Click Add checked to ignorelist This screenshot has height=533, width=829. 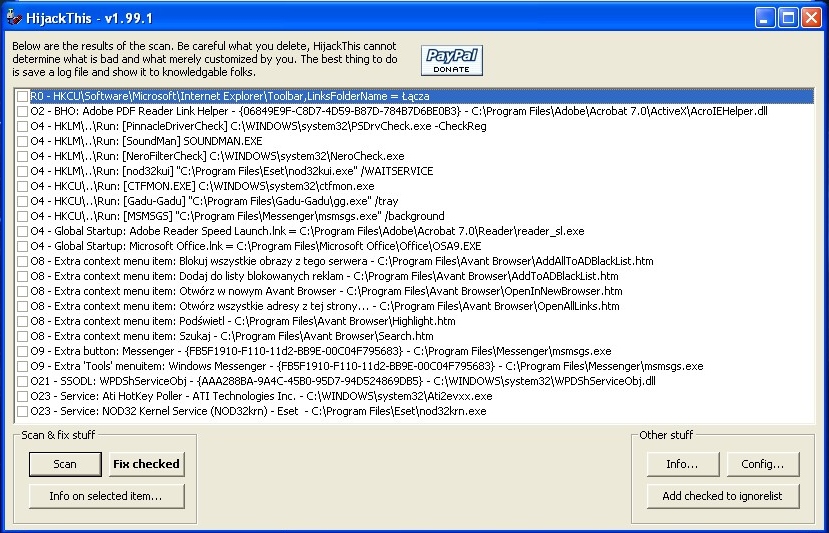722,496
